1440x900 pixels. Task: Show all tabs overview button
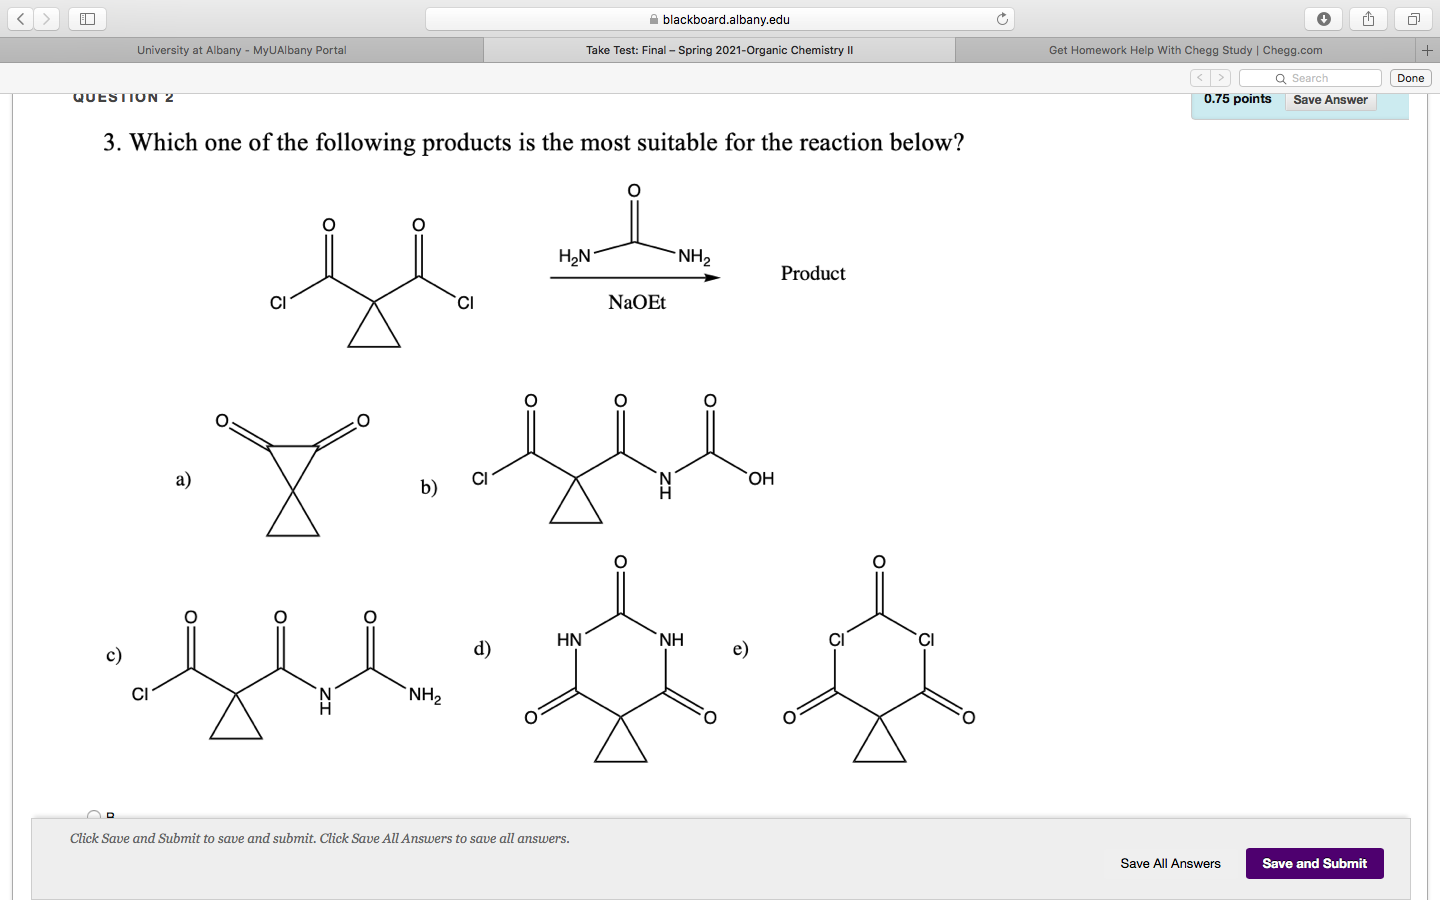(x=1413, y=19)
